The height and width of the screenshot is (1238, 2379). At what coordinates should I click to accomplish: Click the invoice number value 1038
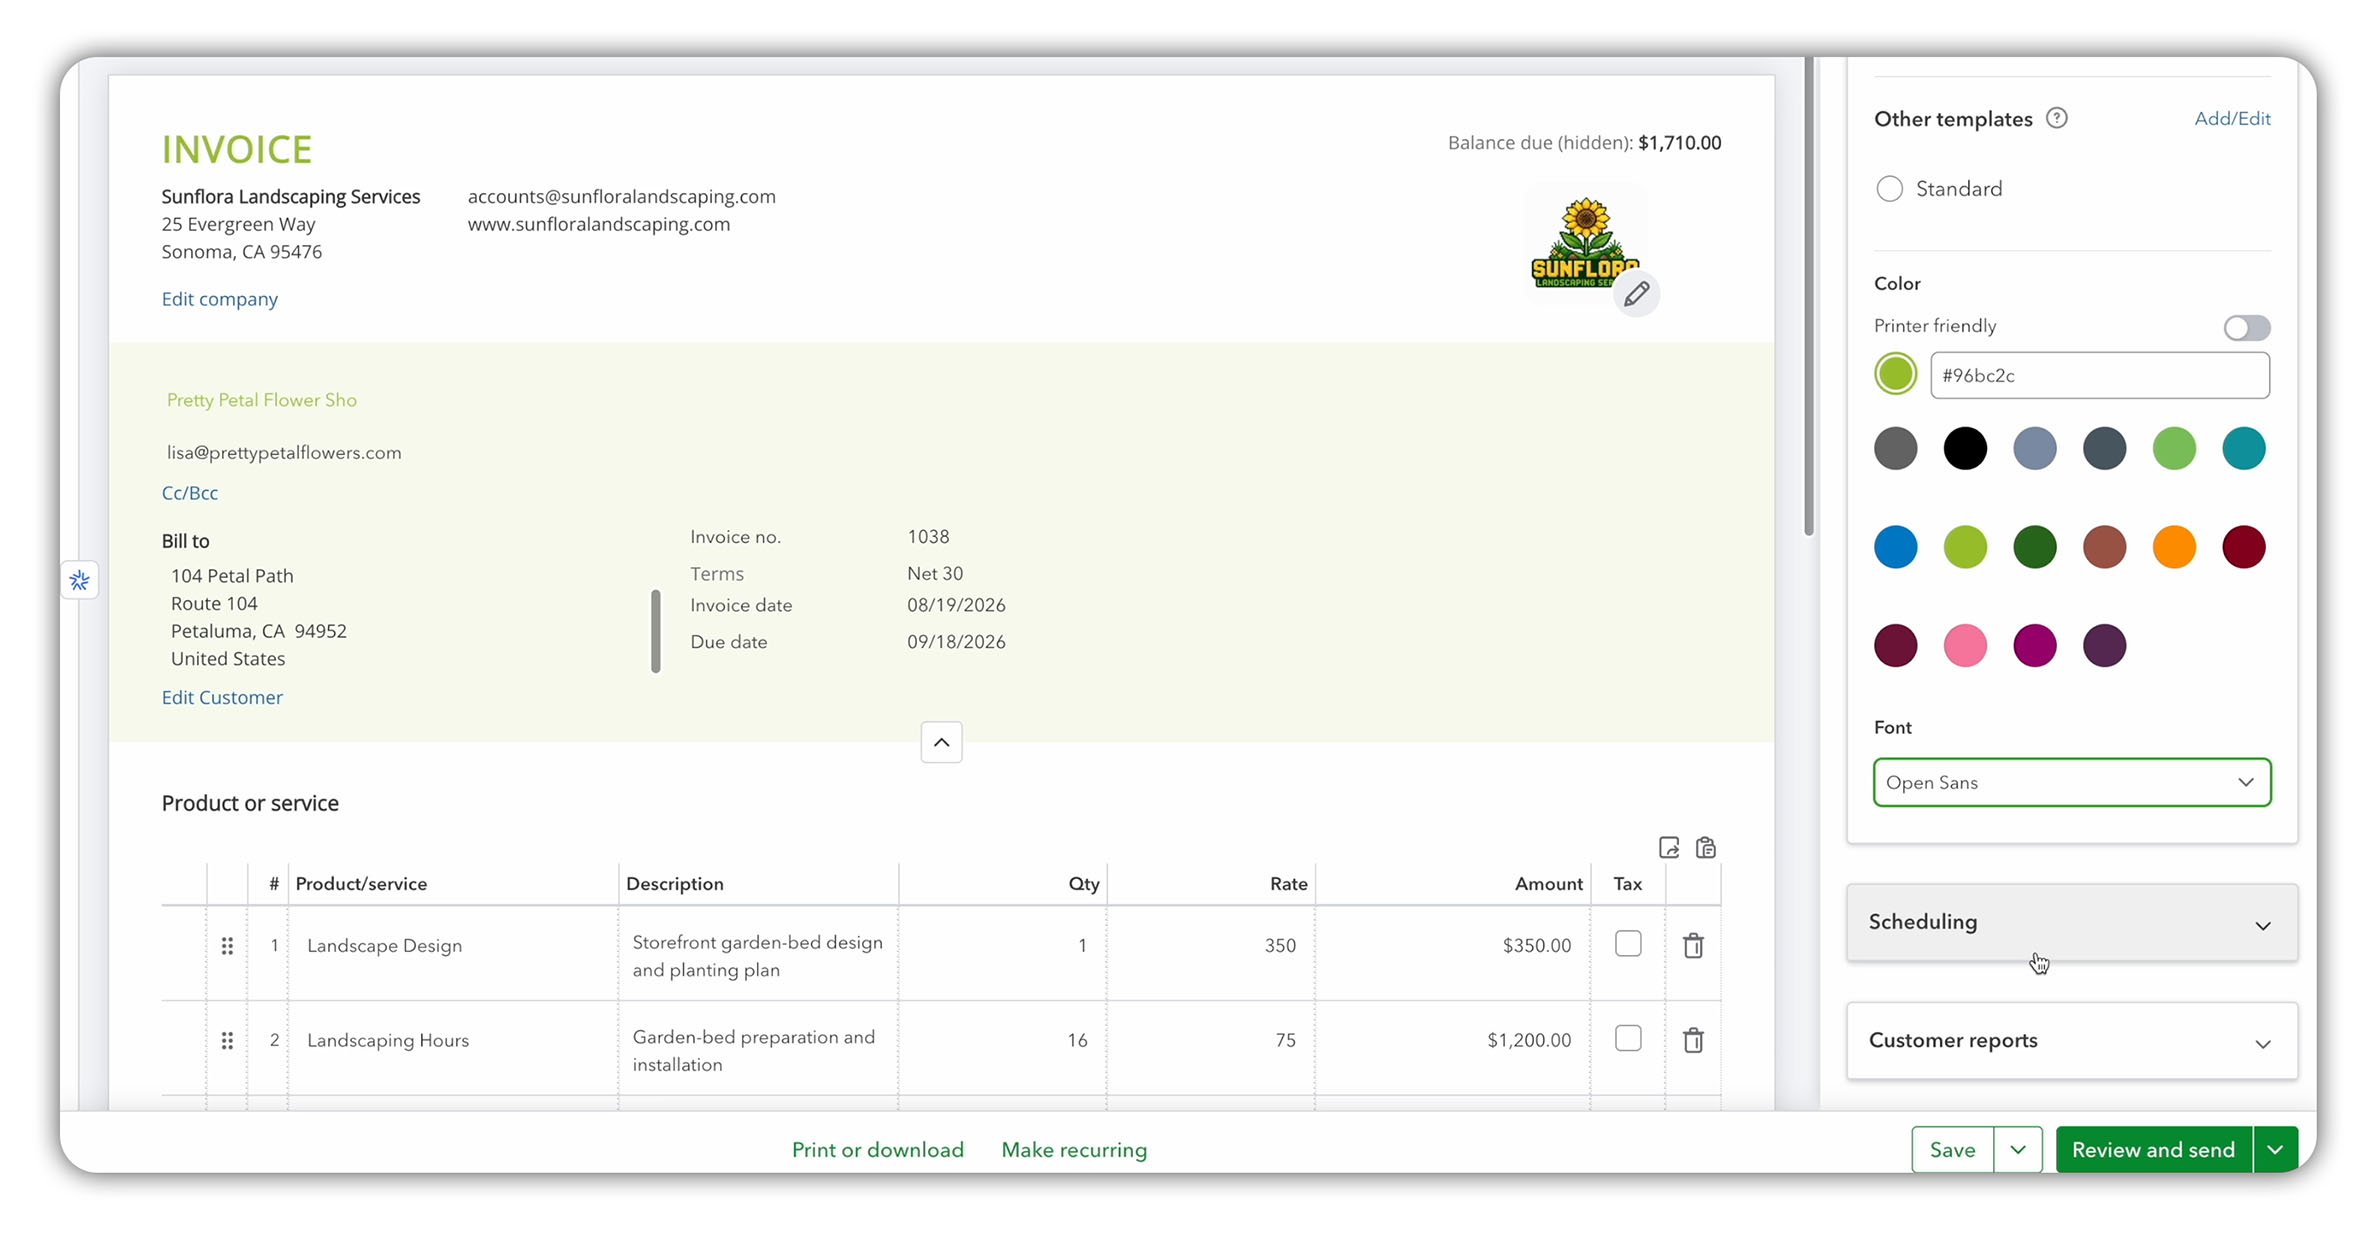point(928,537)
